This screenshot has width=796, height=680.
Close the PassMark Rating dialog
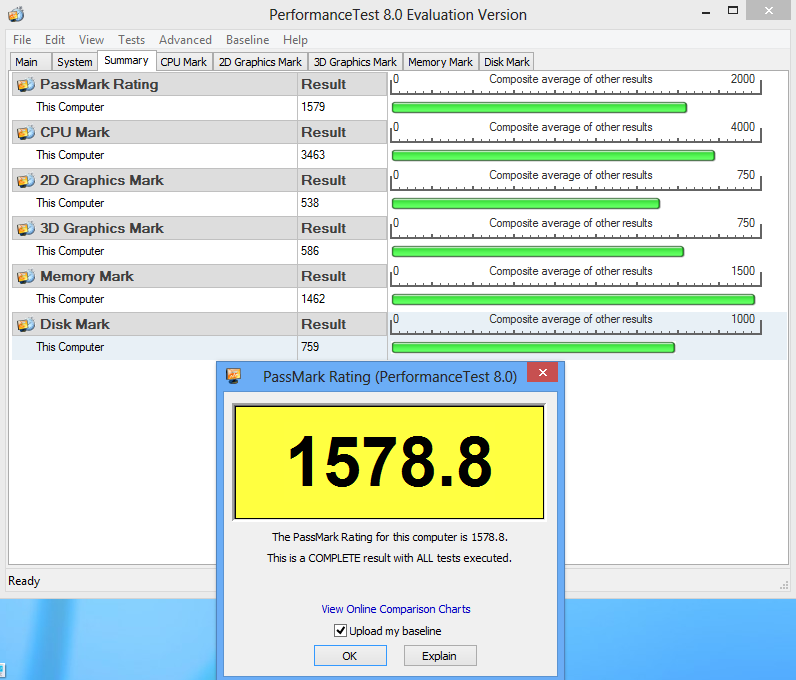coord(543,372)
